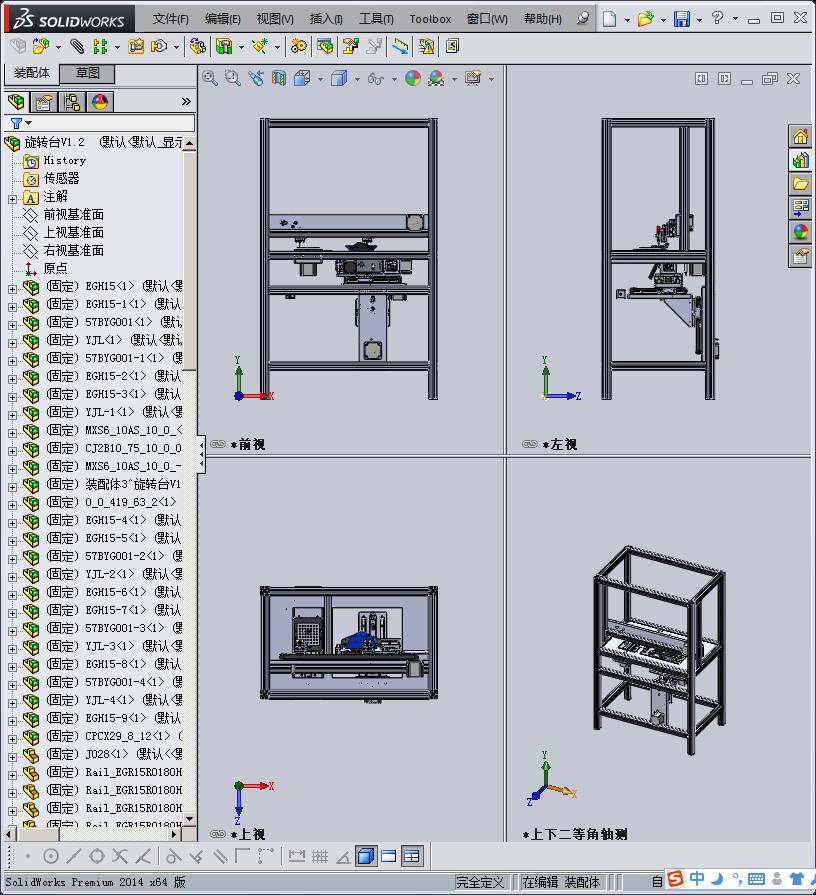
Task: Click the Save disk icon
Action: tap(681, 19)
